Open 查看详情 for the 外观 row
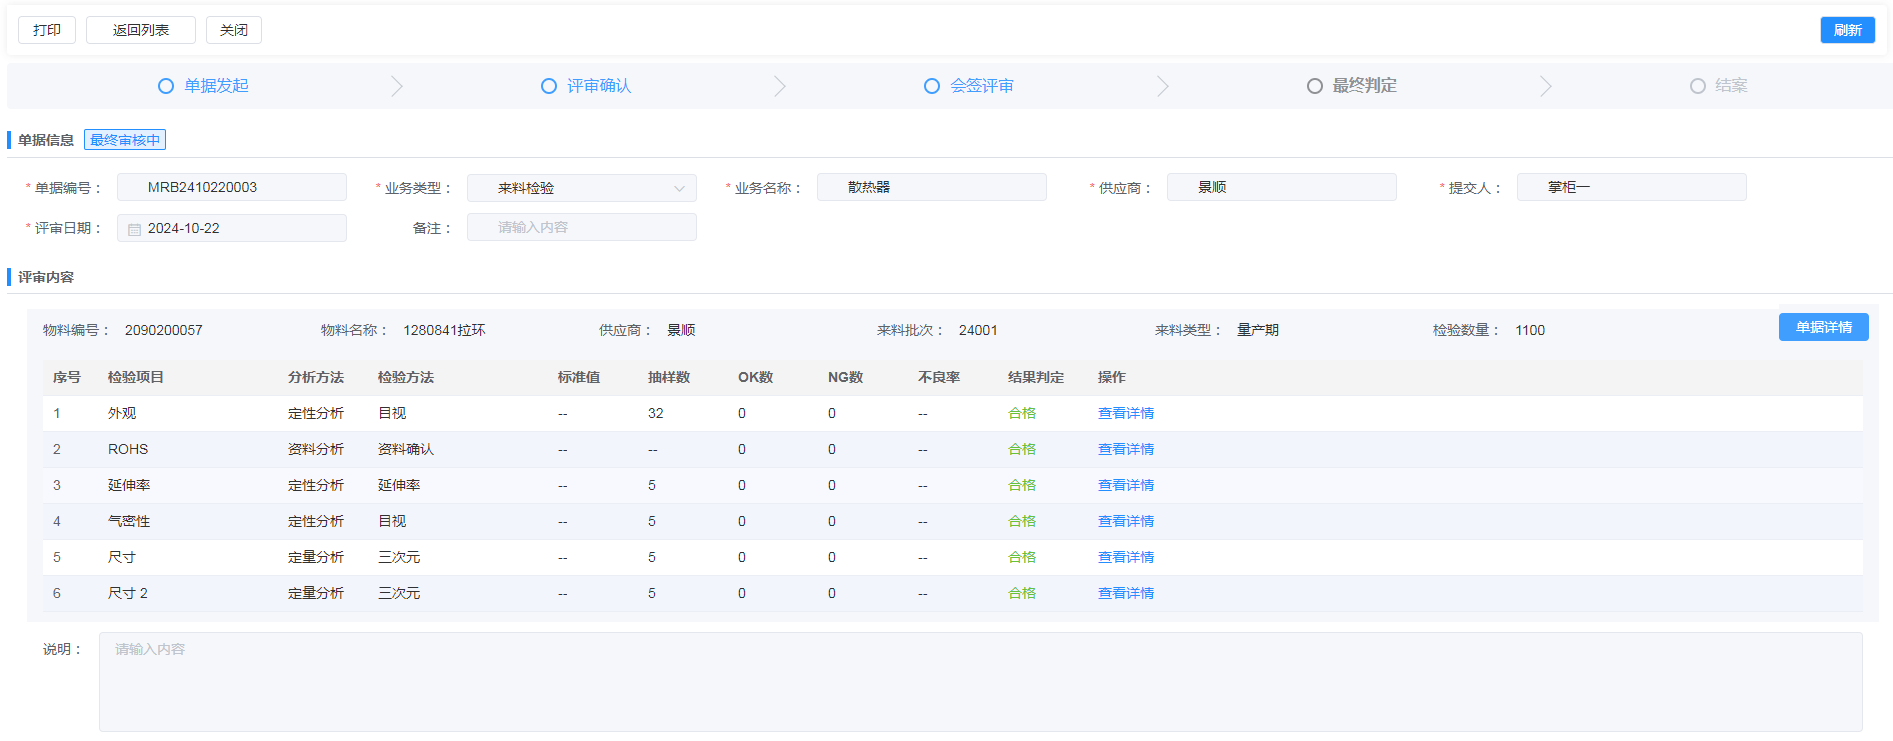The image size is (1893, 741). click(1126, 413)
